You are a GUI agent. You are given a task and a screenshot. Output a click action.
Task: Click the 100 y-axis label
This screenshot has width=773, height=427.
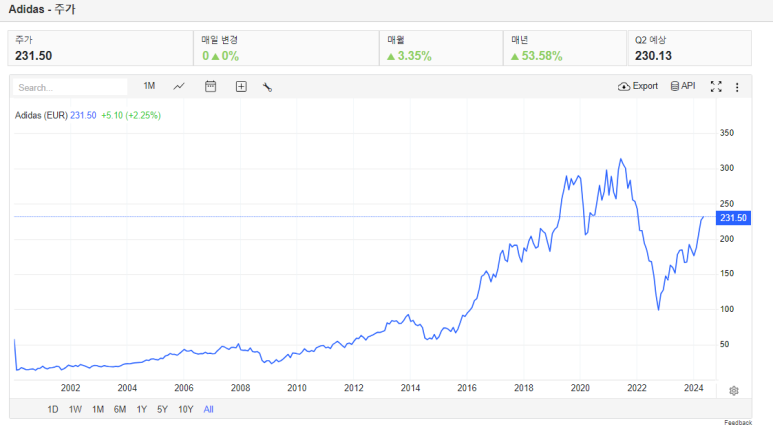click(727, 309)
